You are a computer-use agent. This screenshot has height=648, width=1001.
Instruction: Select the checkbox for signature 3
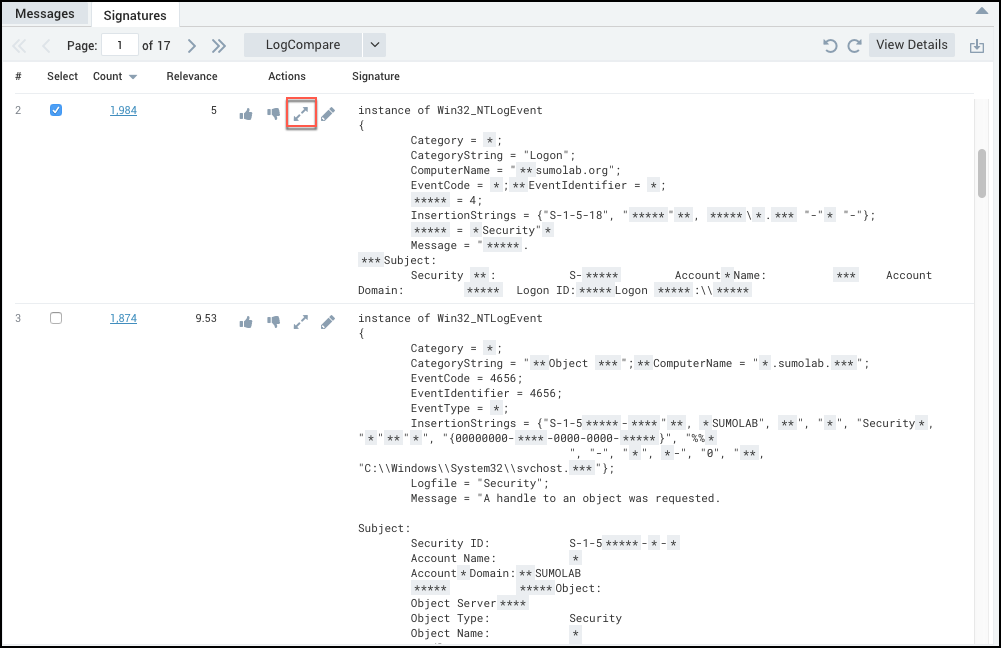click(56, 318)
